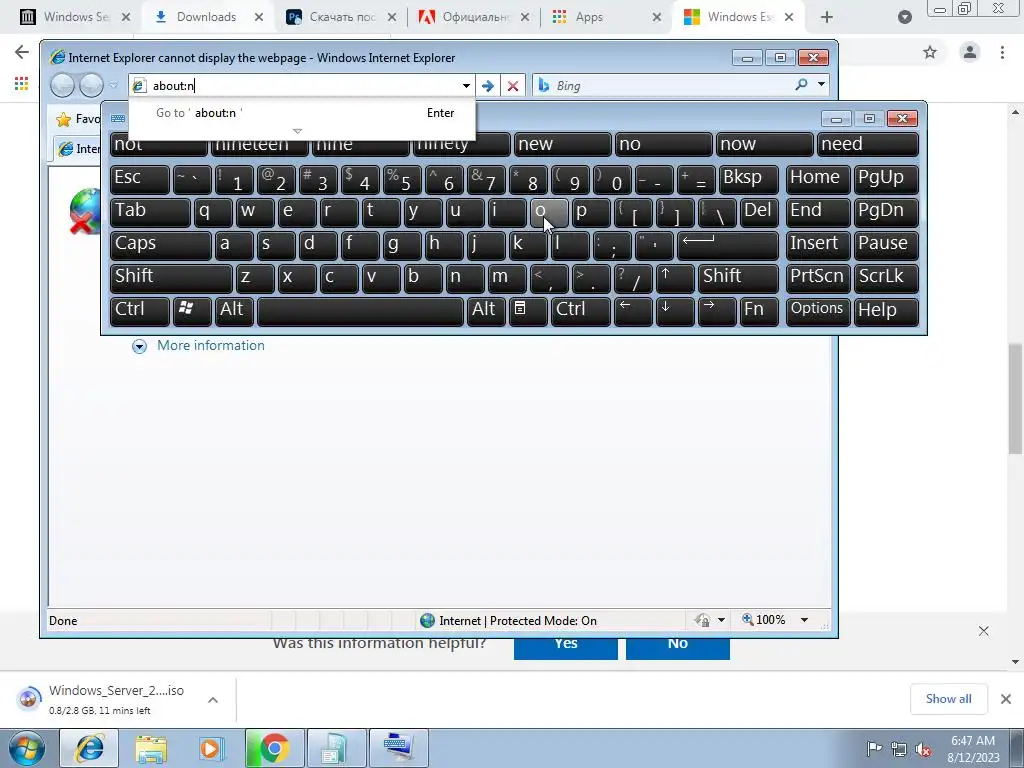Screen dimensions: 1024x768
Task: Open Chrome three-dot menu
Action: point(1002,52)
